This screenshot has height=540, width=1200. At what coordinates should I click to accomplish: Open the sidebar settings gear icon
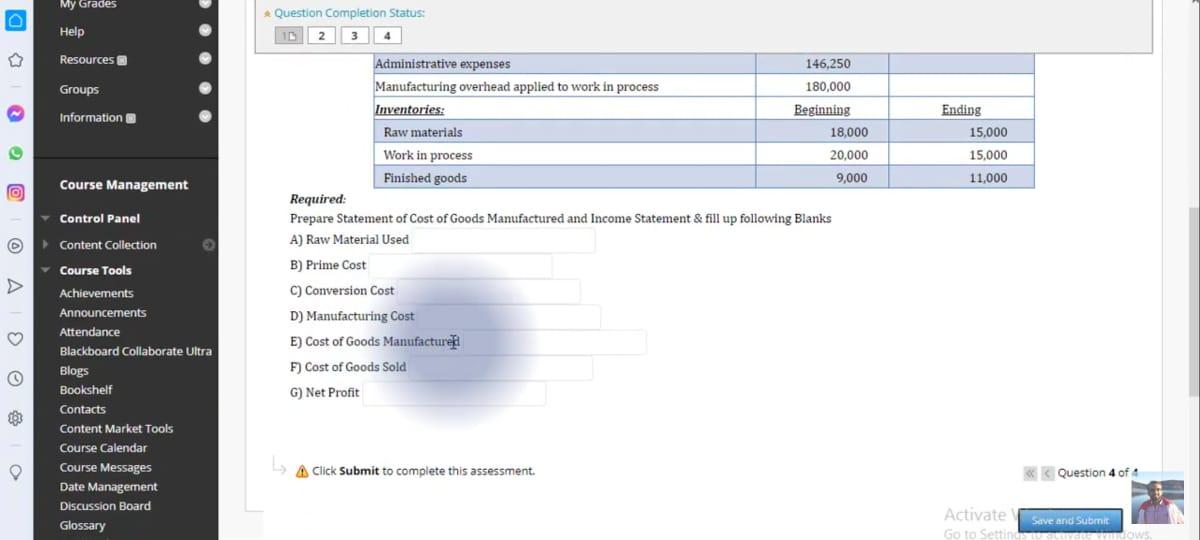[x=15, y=420]
